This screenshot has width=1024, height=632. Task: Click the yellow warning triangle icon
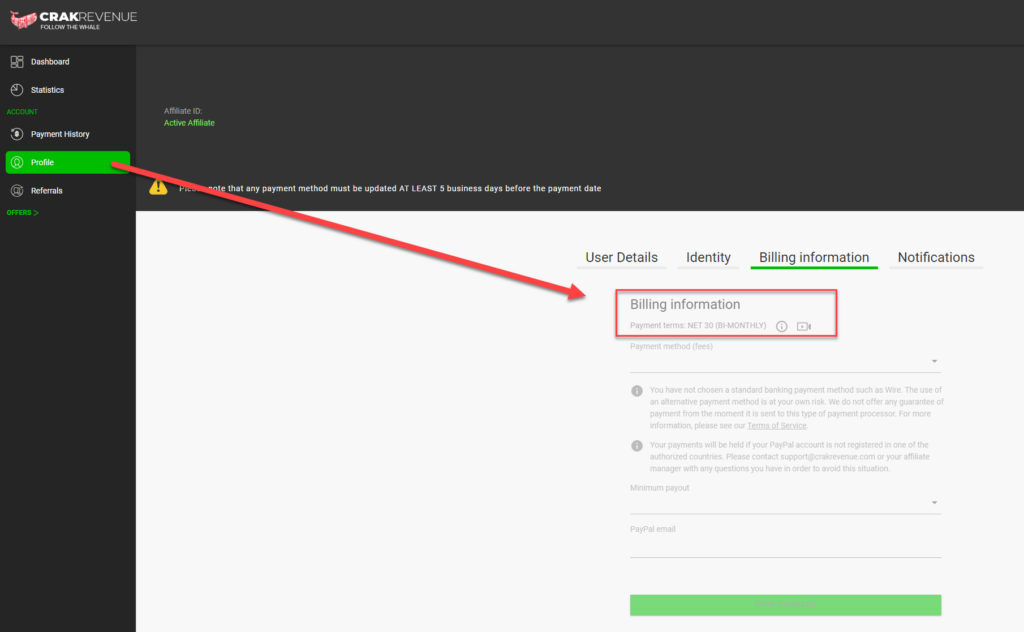click(158, 187)
